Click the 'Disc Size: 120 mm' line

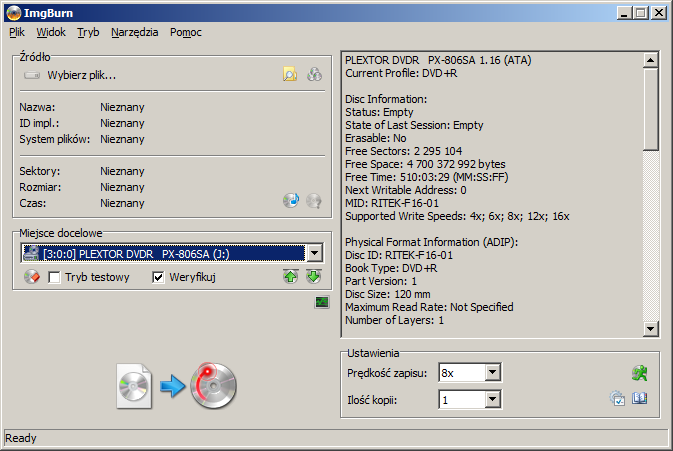coord(388,294)
